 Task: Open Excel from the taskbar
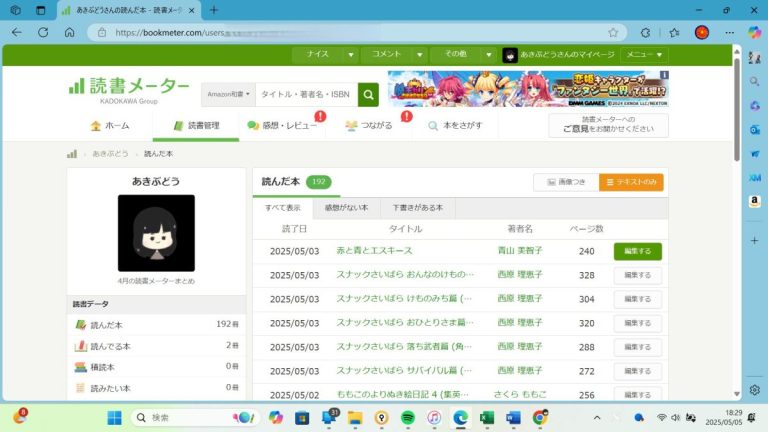tap(487, 417)
